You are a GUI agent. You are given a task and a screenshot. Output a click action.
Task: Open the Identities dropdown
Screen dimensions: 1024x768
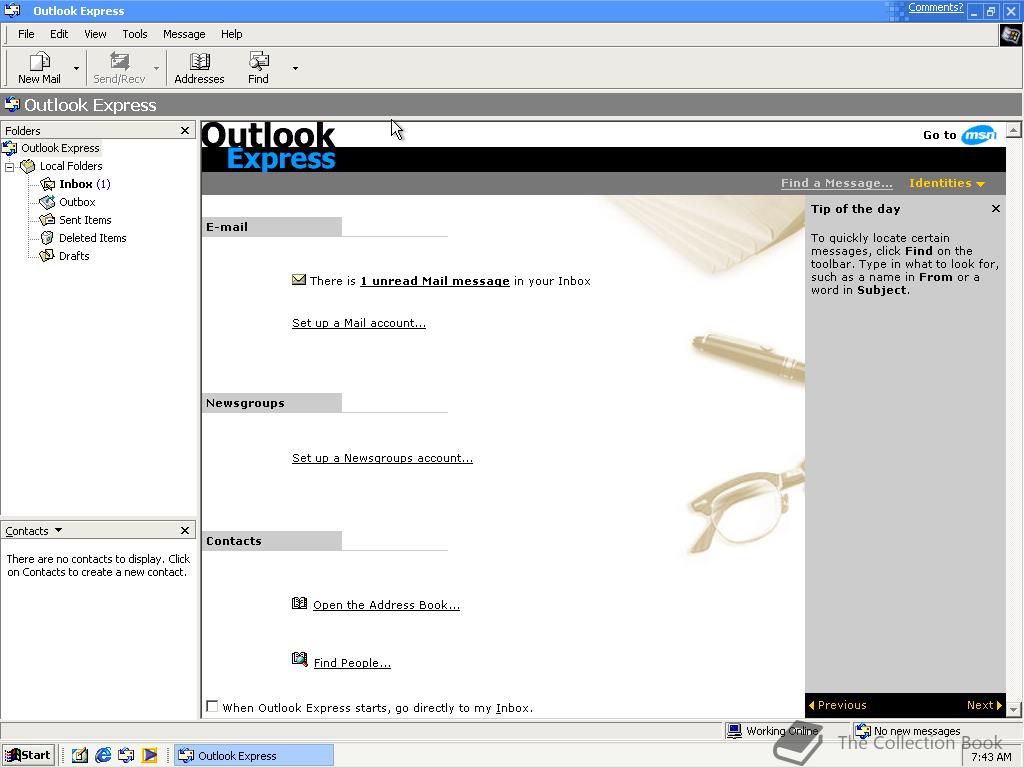pyautogui.click(x=946, y=183)
